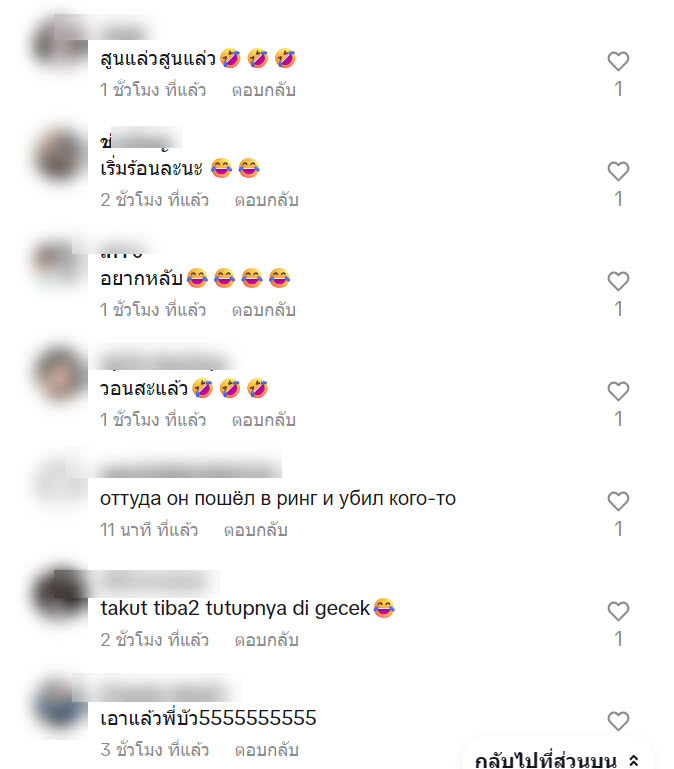Click 'กลับไปที่ส่วนบน' back to top button
Screen dimensions: 674x769
pos(557,759)
